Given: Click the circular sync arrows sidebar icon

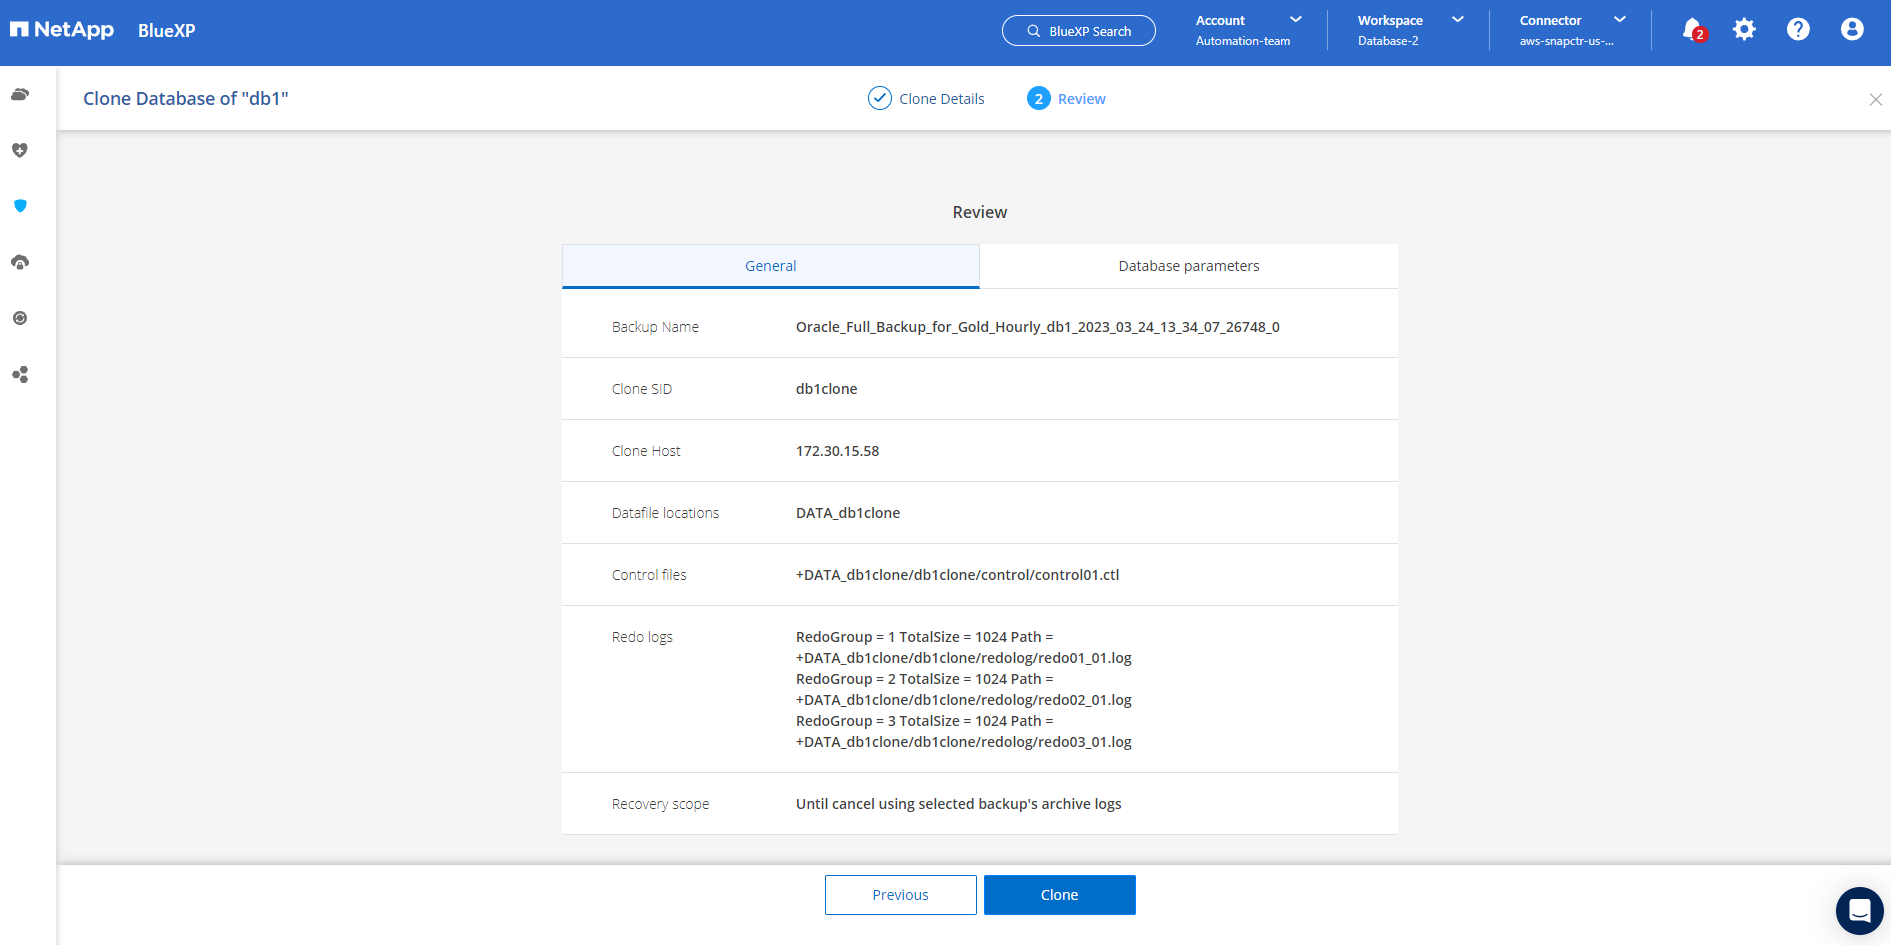Looking at the screenshot, I should point(20,318).
